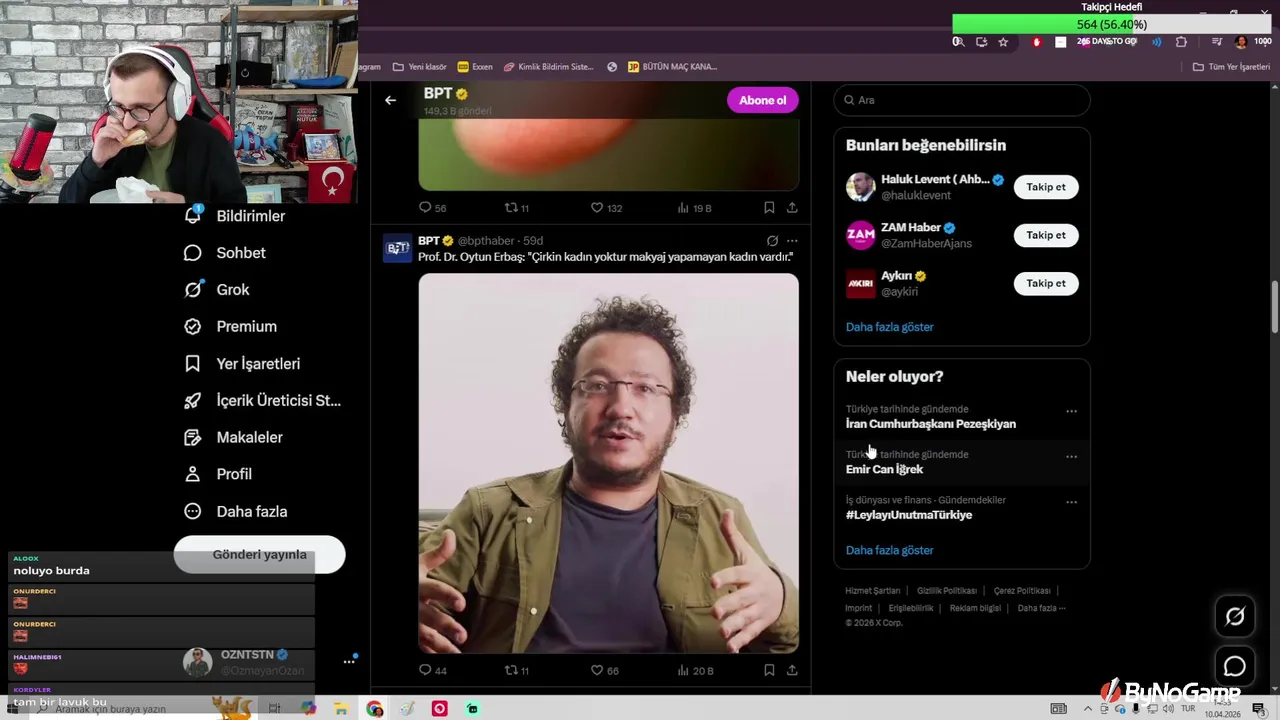
Task: Open ZAM Haber profile avatar
Action: click(x=861, y=235)
